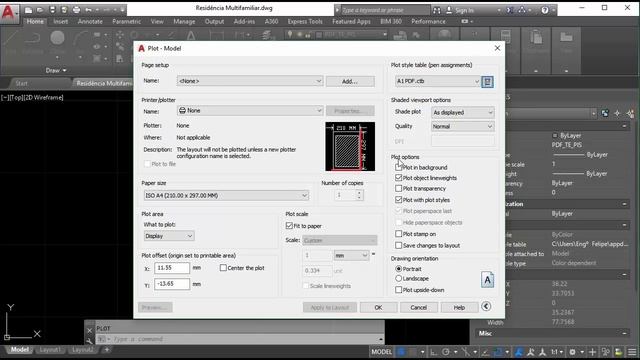Switch to the Insert ribbon tab
This screenshot has width=640, height=360.
(61, 21)
